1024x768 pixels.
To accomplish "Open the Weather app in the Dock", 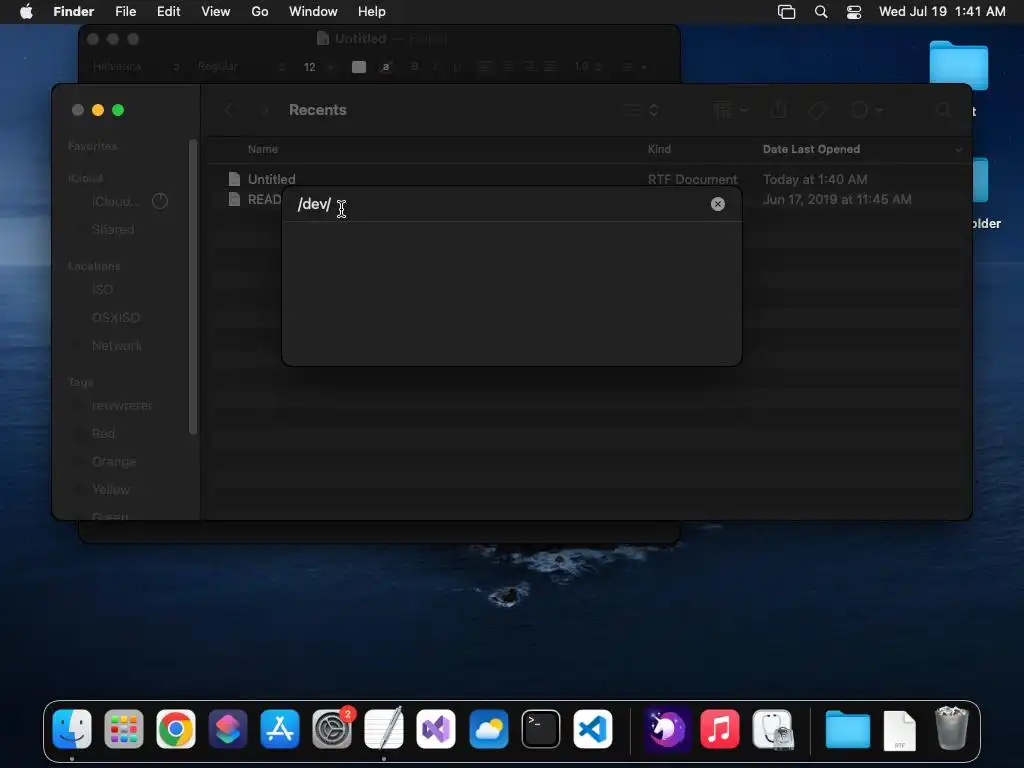I will click(x=488, y=728).
